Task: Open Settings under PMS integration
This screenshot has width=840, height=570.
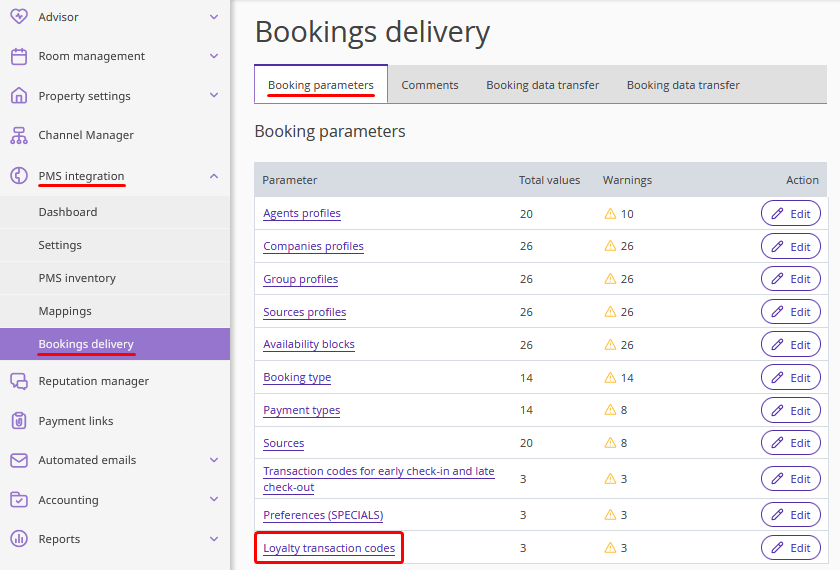Action: pyautogui.click(x=115, y=245)
